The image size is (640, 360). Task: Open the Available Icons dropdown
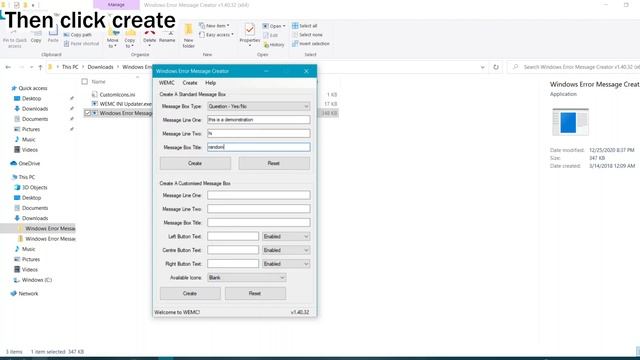[246, 278]
